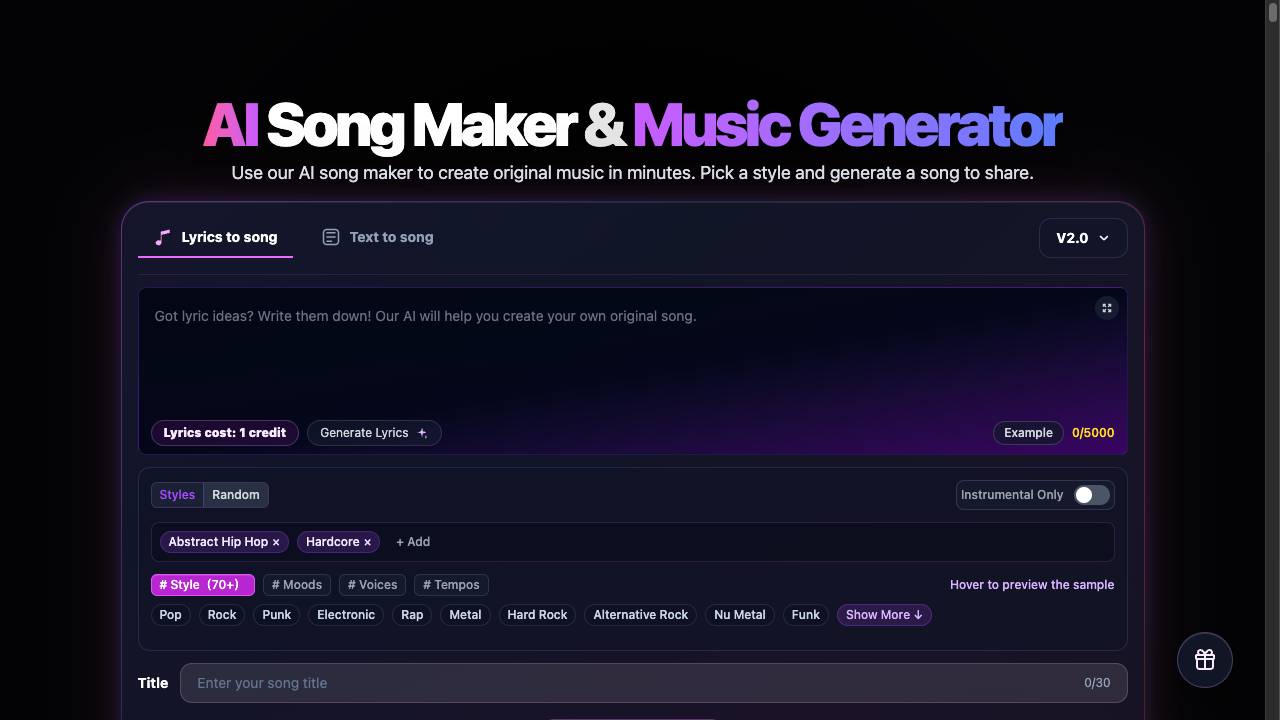Switch to the Lyrics to song tab
This screenshot has width=1280, height=720.
click(216, 237)
